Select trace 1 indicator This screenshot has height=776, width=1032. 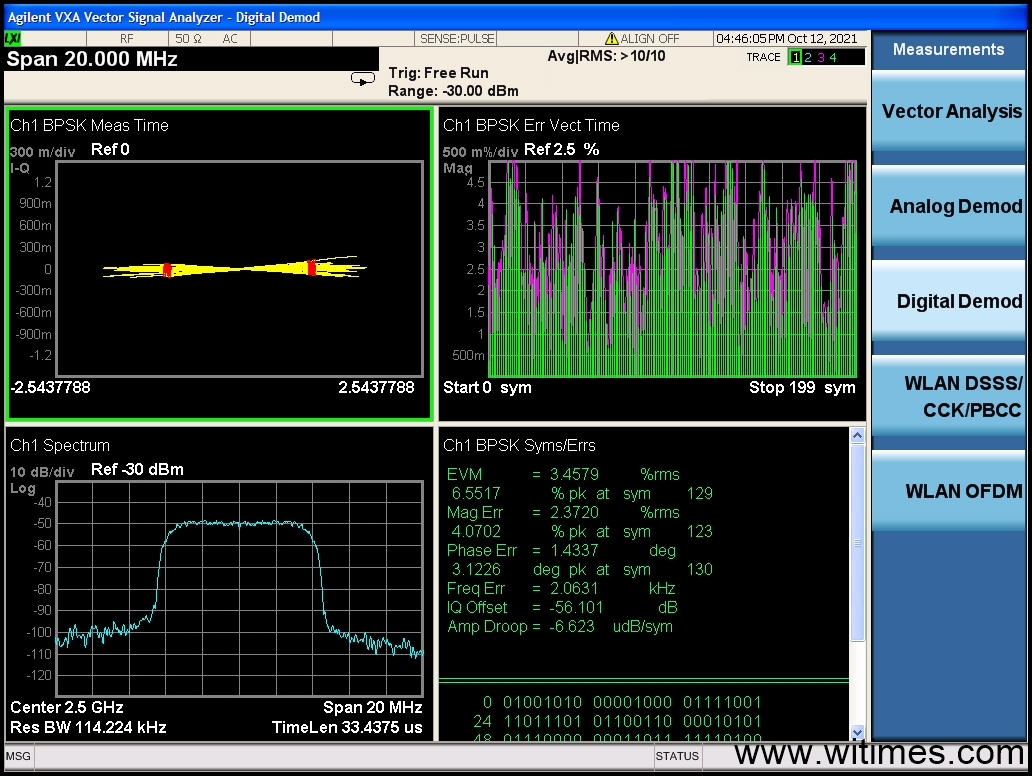[796, 57]
